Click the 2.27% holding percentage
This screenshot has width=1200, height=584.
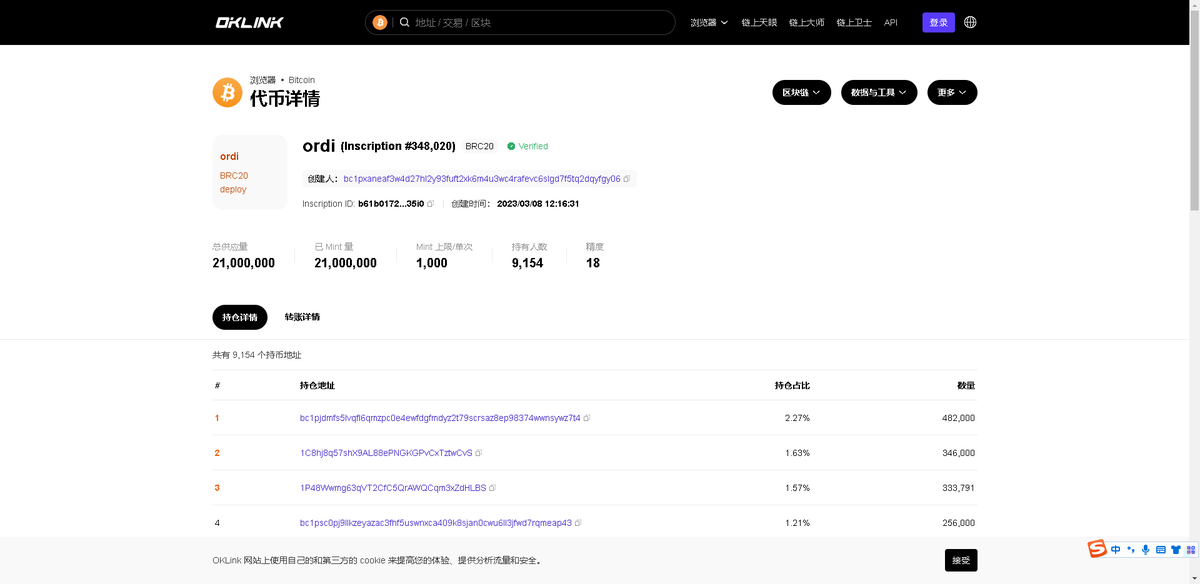(797, 418)
